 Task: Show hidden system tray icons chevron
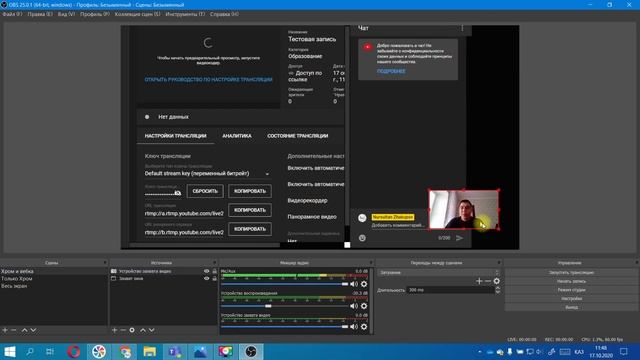coord(479,351)
